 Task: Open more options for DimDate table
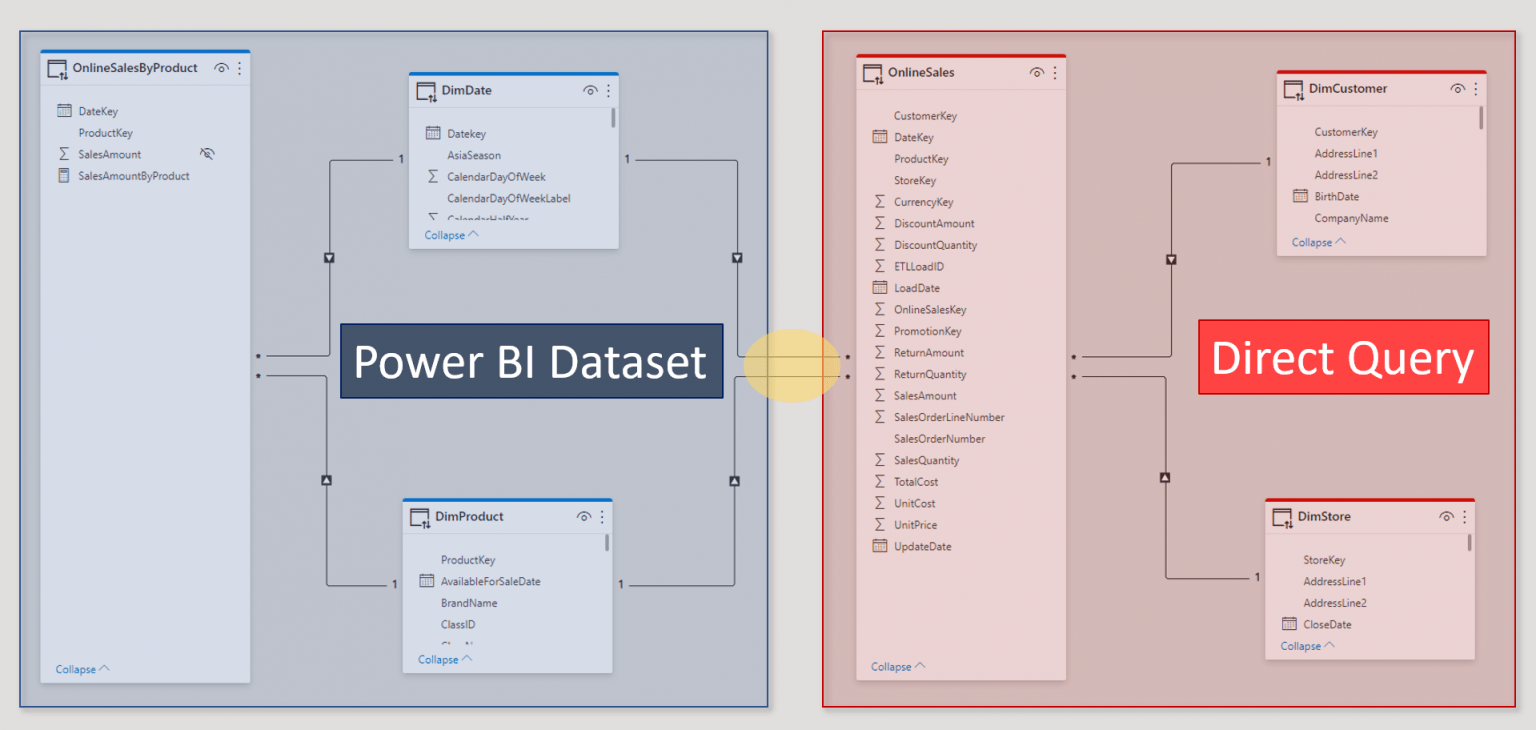pos(608,90)
